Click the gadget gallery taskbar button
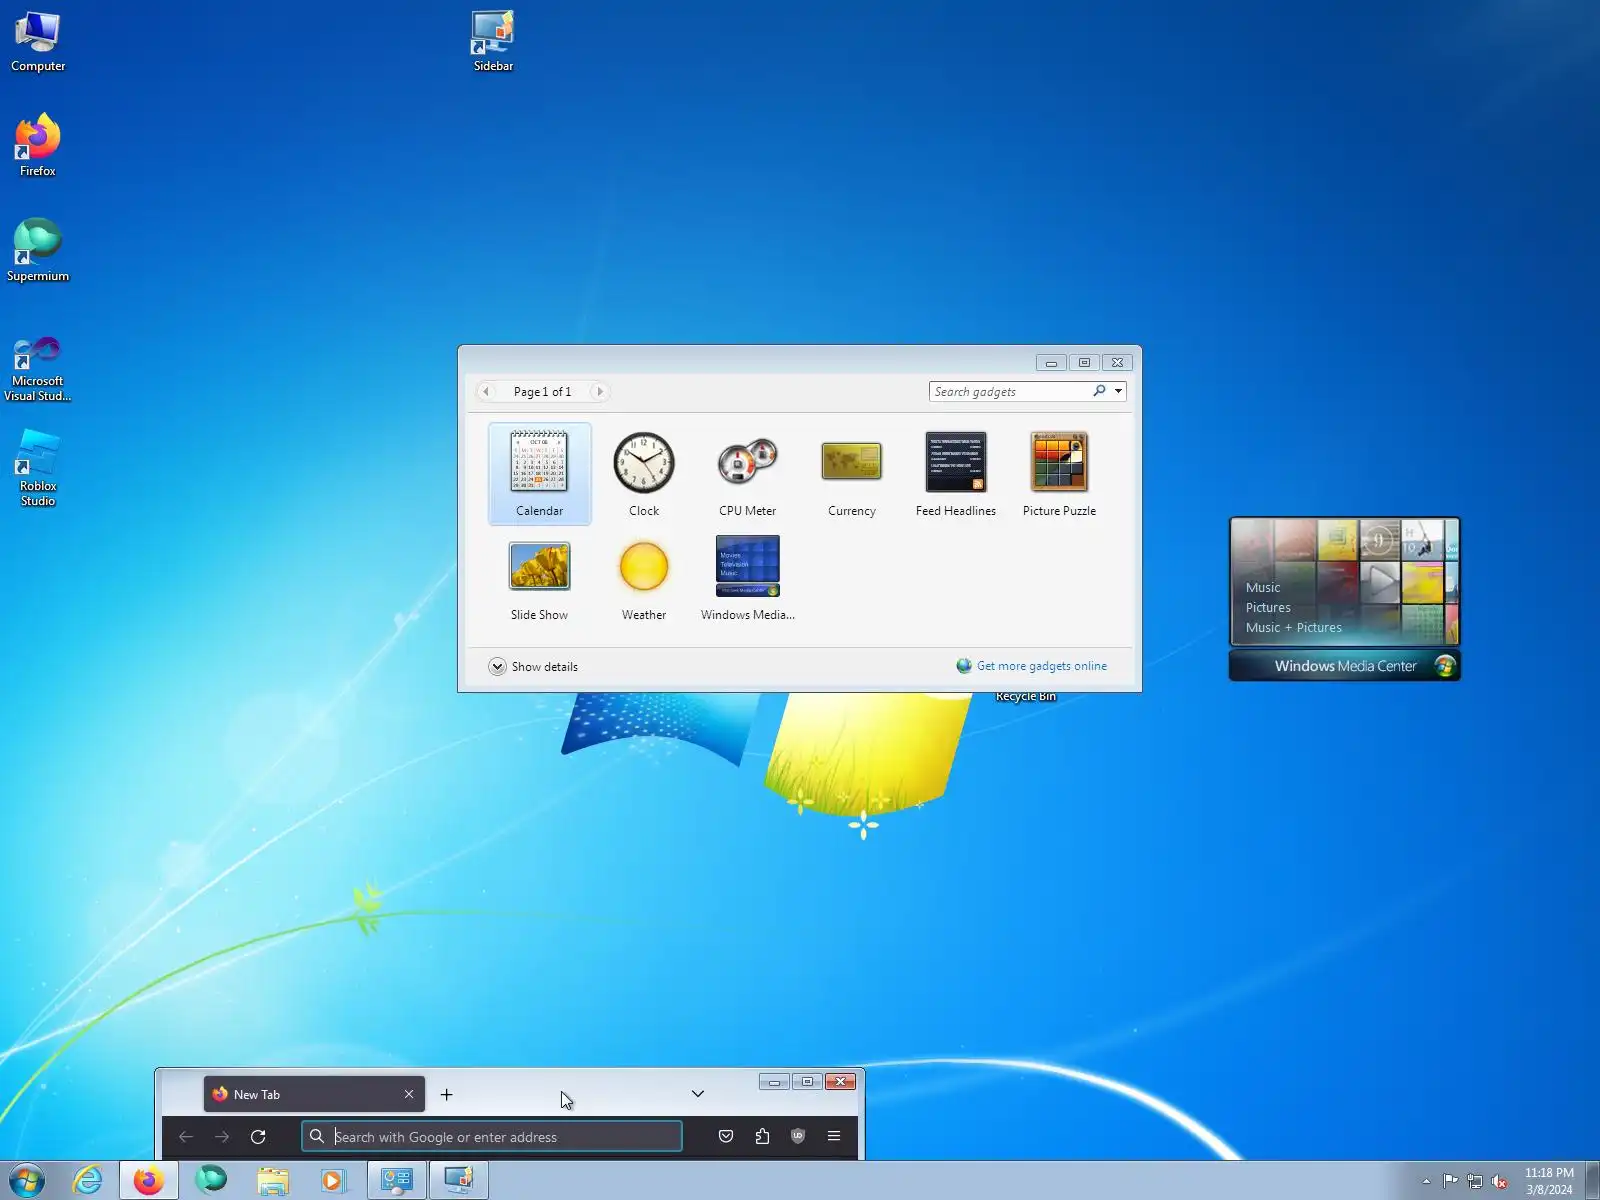The height and width of the screenshot is (1200, 1600). [397, 1180]
